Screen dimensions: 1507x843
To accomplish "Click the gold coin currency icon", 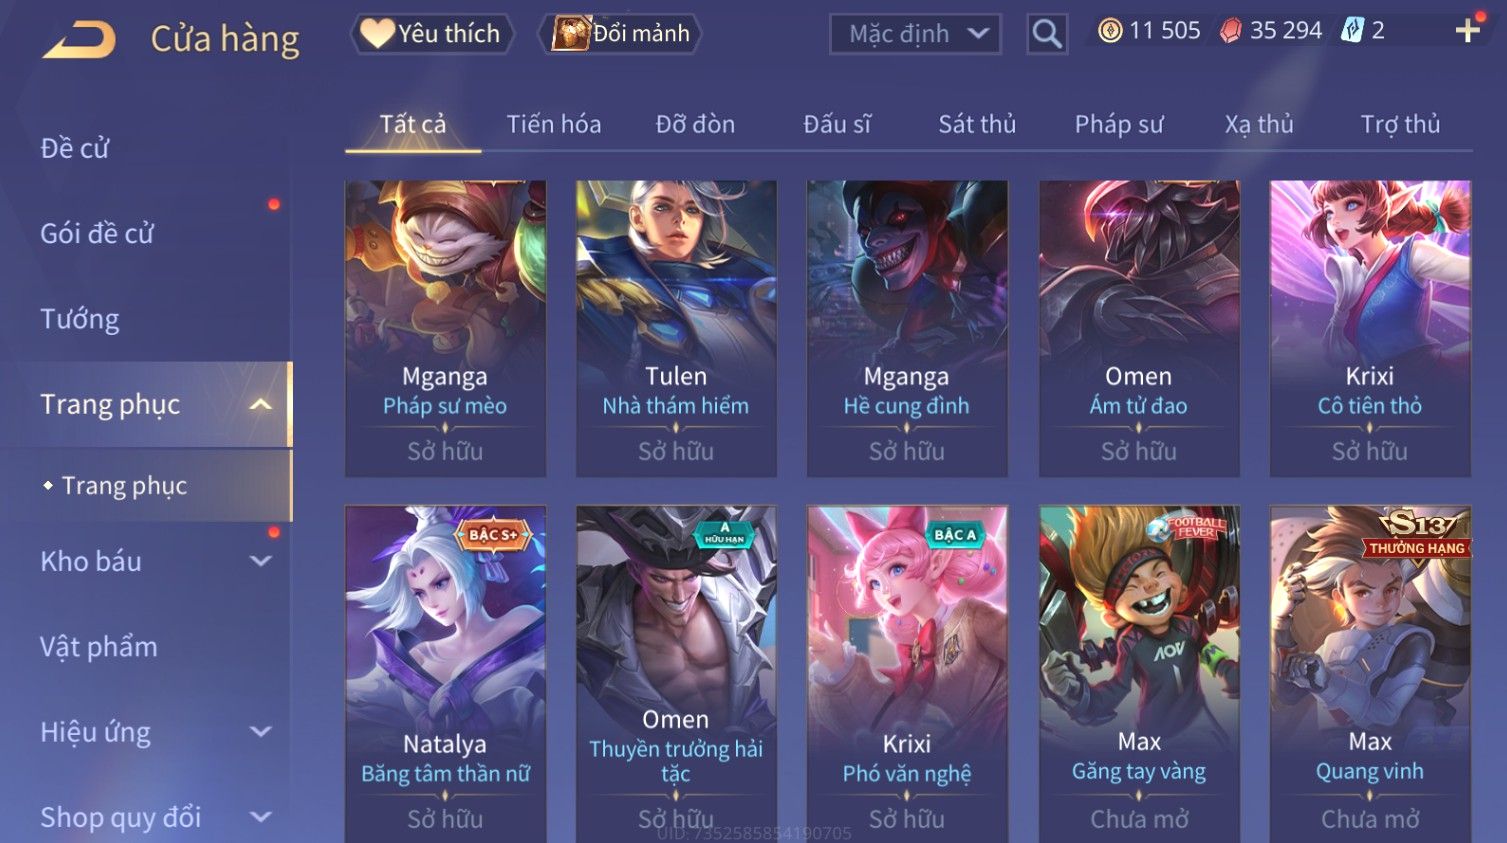I will [x=1110, y=31].
